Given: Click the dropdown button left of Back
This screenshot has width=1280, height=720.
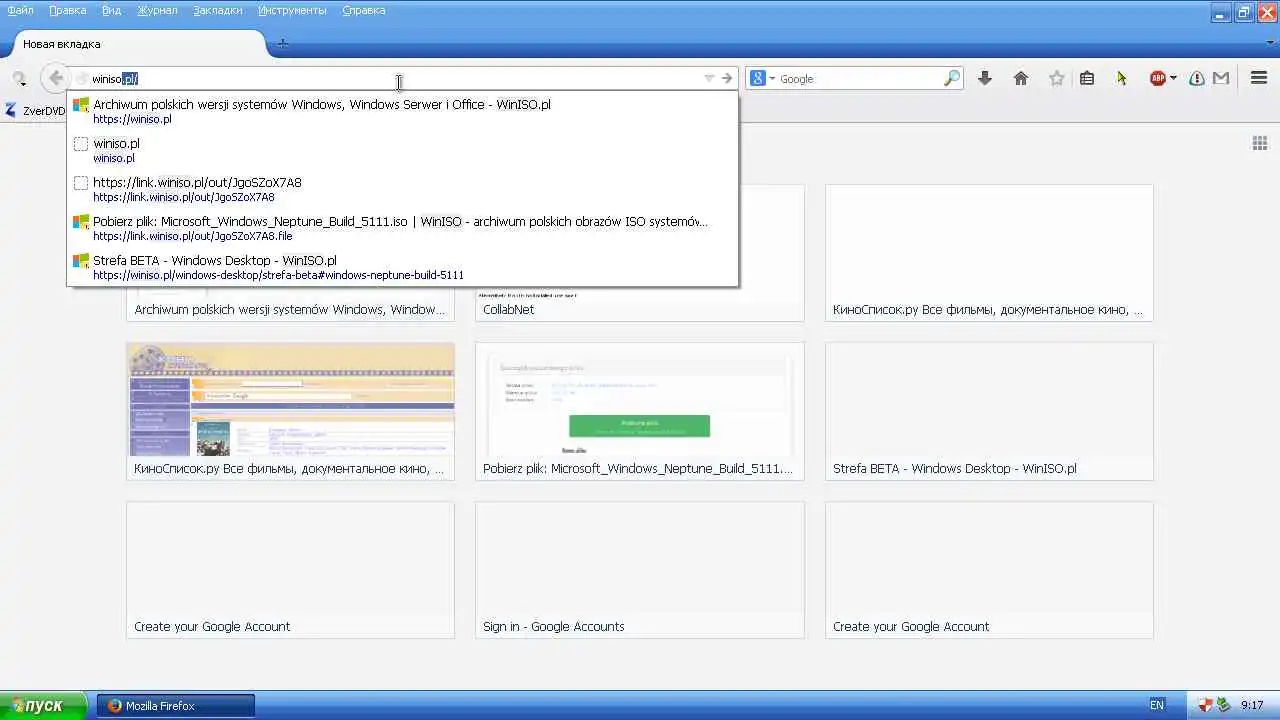Looking at the screenshot, I should [18, 78].
